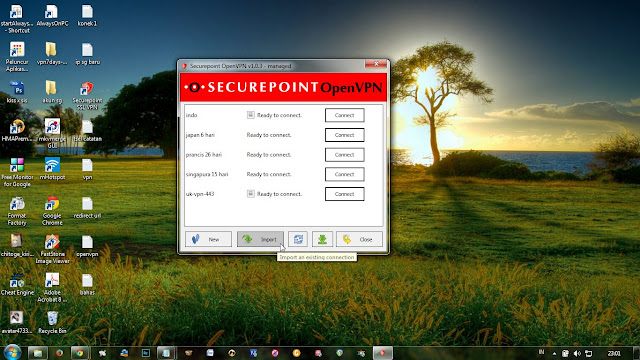This screenshot has width=640, height=360.
Task: Close the Securepoint OpenVPN window
Action: coord(376,64)
